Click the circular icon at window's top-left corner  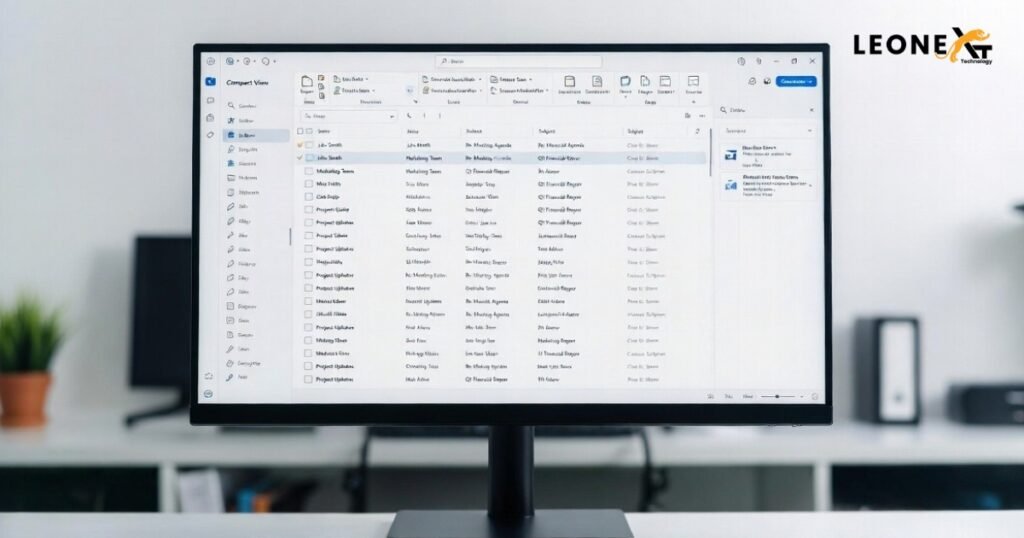click(211, 61)
